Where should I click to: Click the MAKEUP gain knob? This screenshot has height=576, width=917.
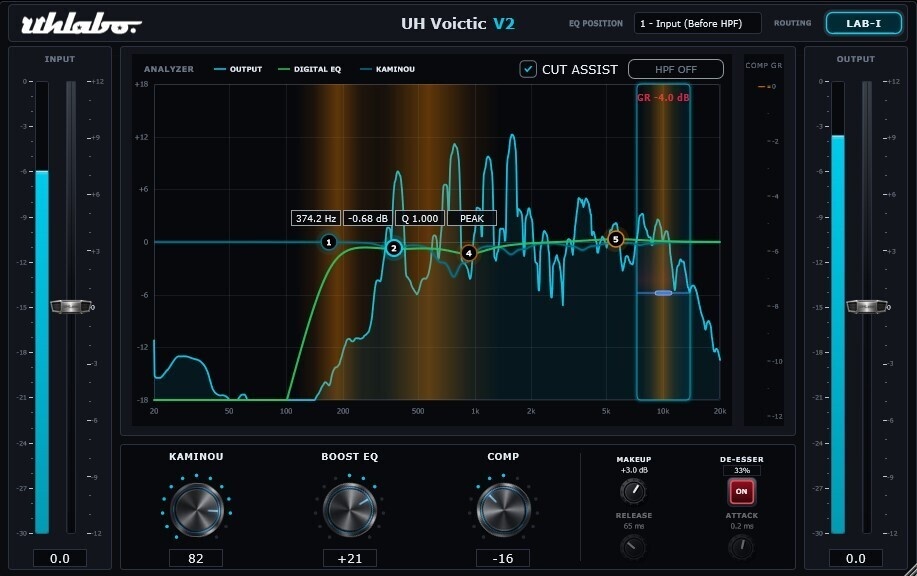(633, 491)
